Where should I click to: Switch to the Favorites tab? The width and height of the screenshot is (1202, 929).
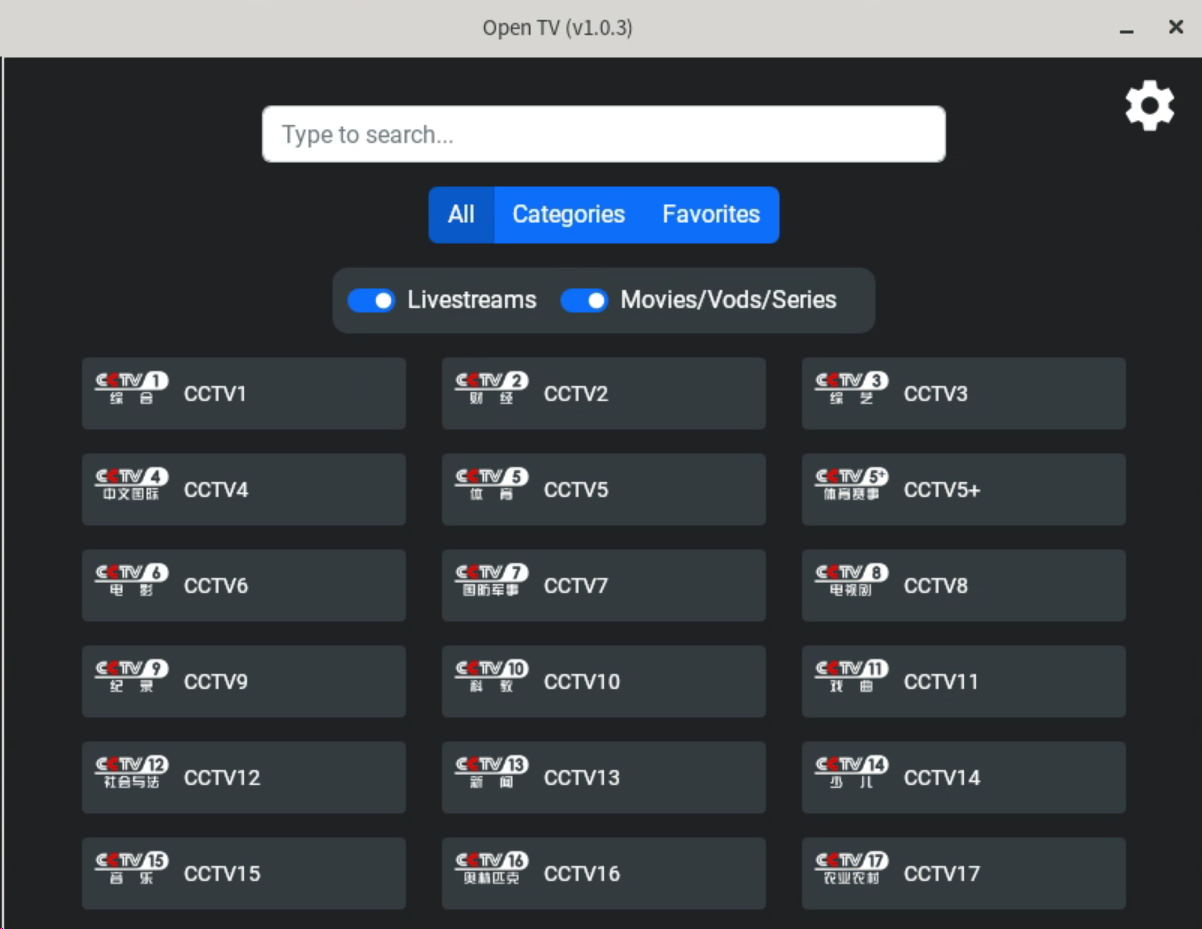711,214
